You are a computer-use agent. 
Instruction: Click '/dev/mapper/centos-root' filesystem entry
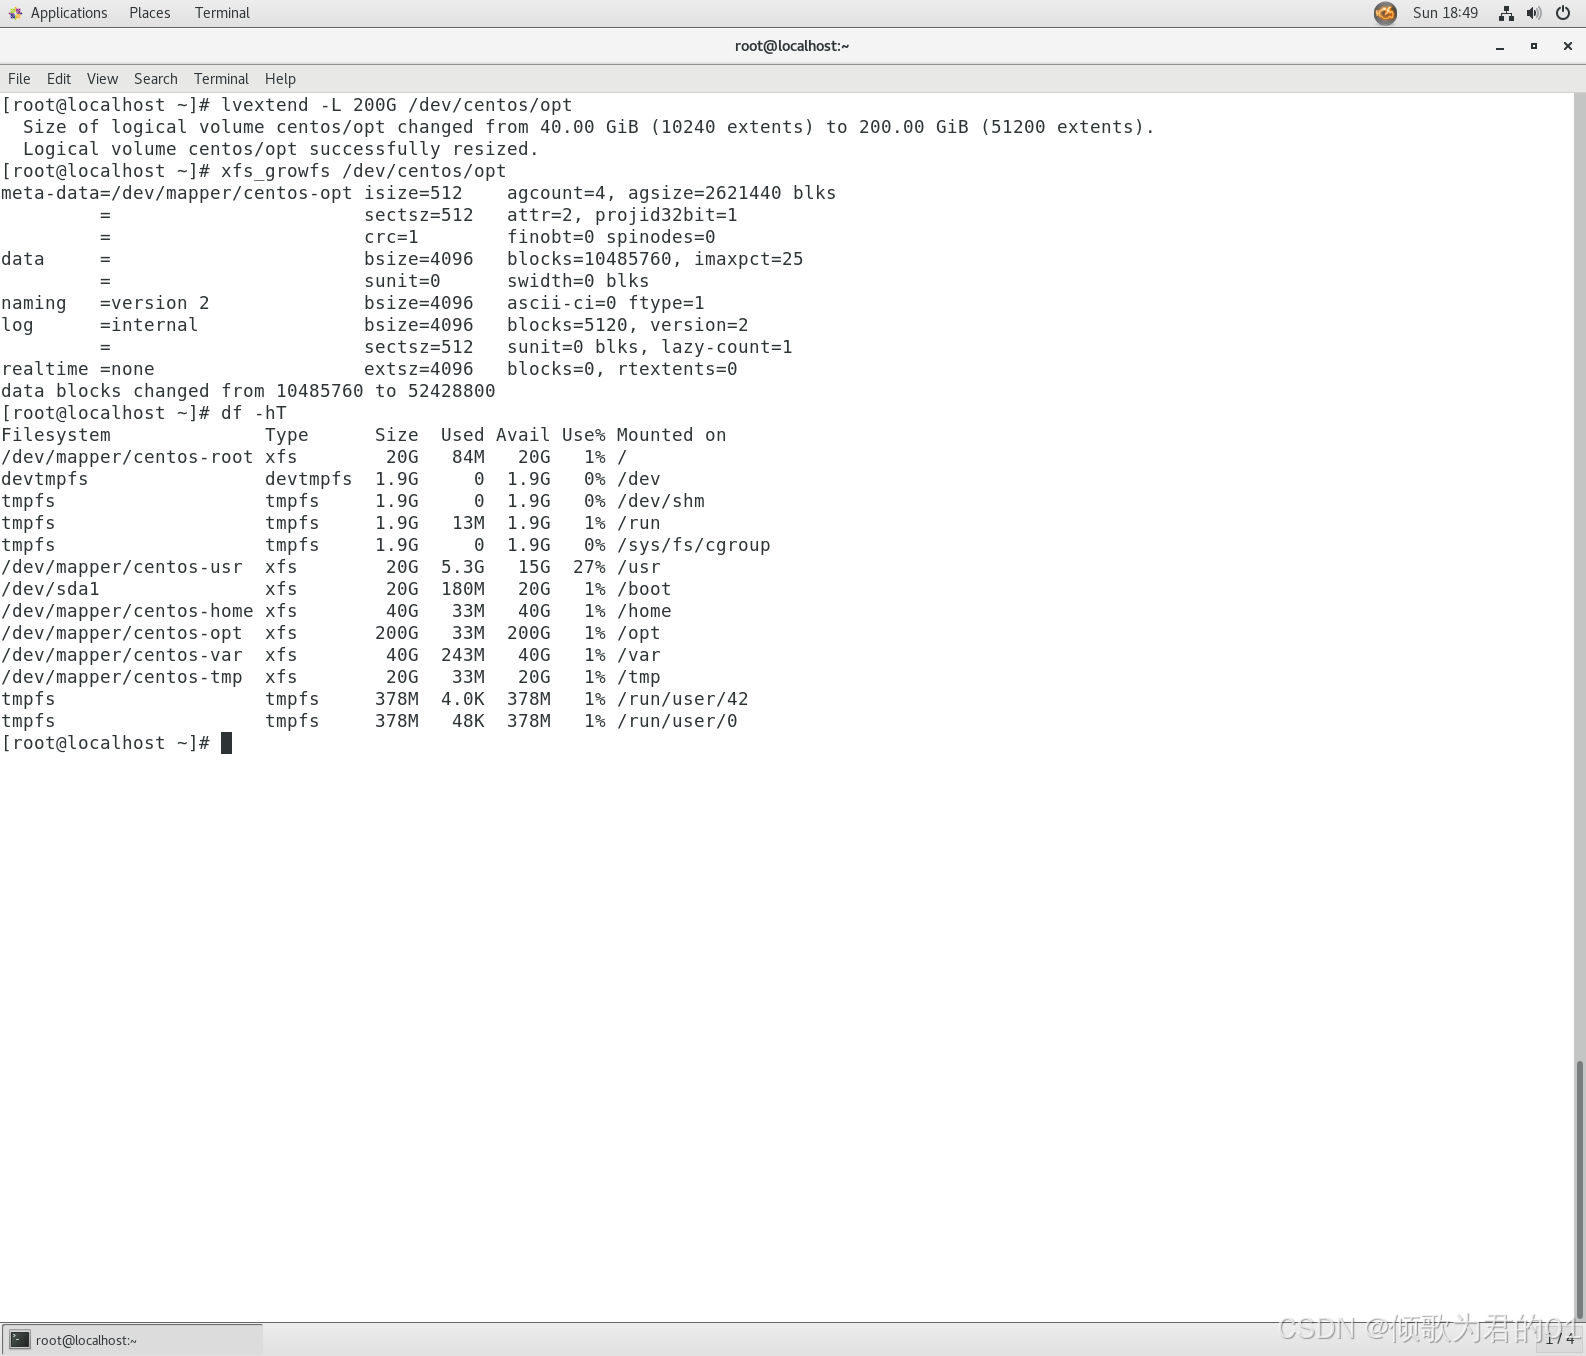point(127,457)
